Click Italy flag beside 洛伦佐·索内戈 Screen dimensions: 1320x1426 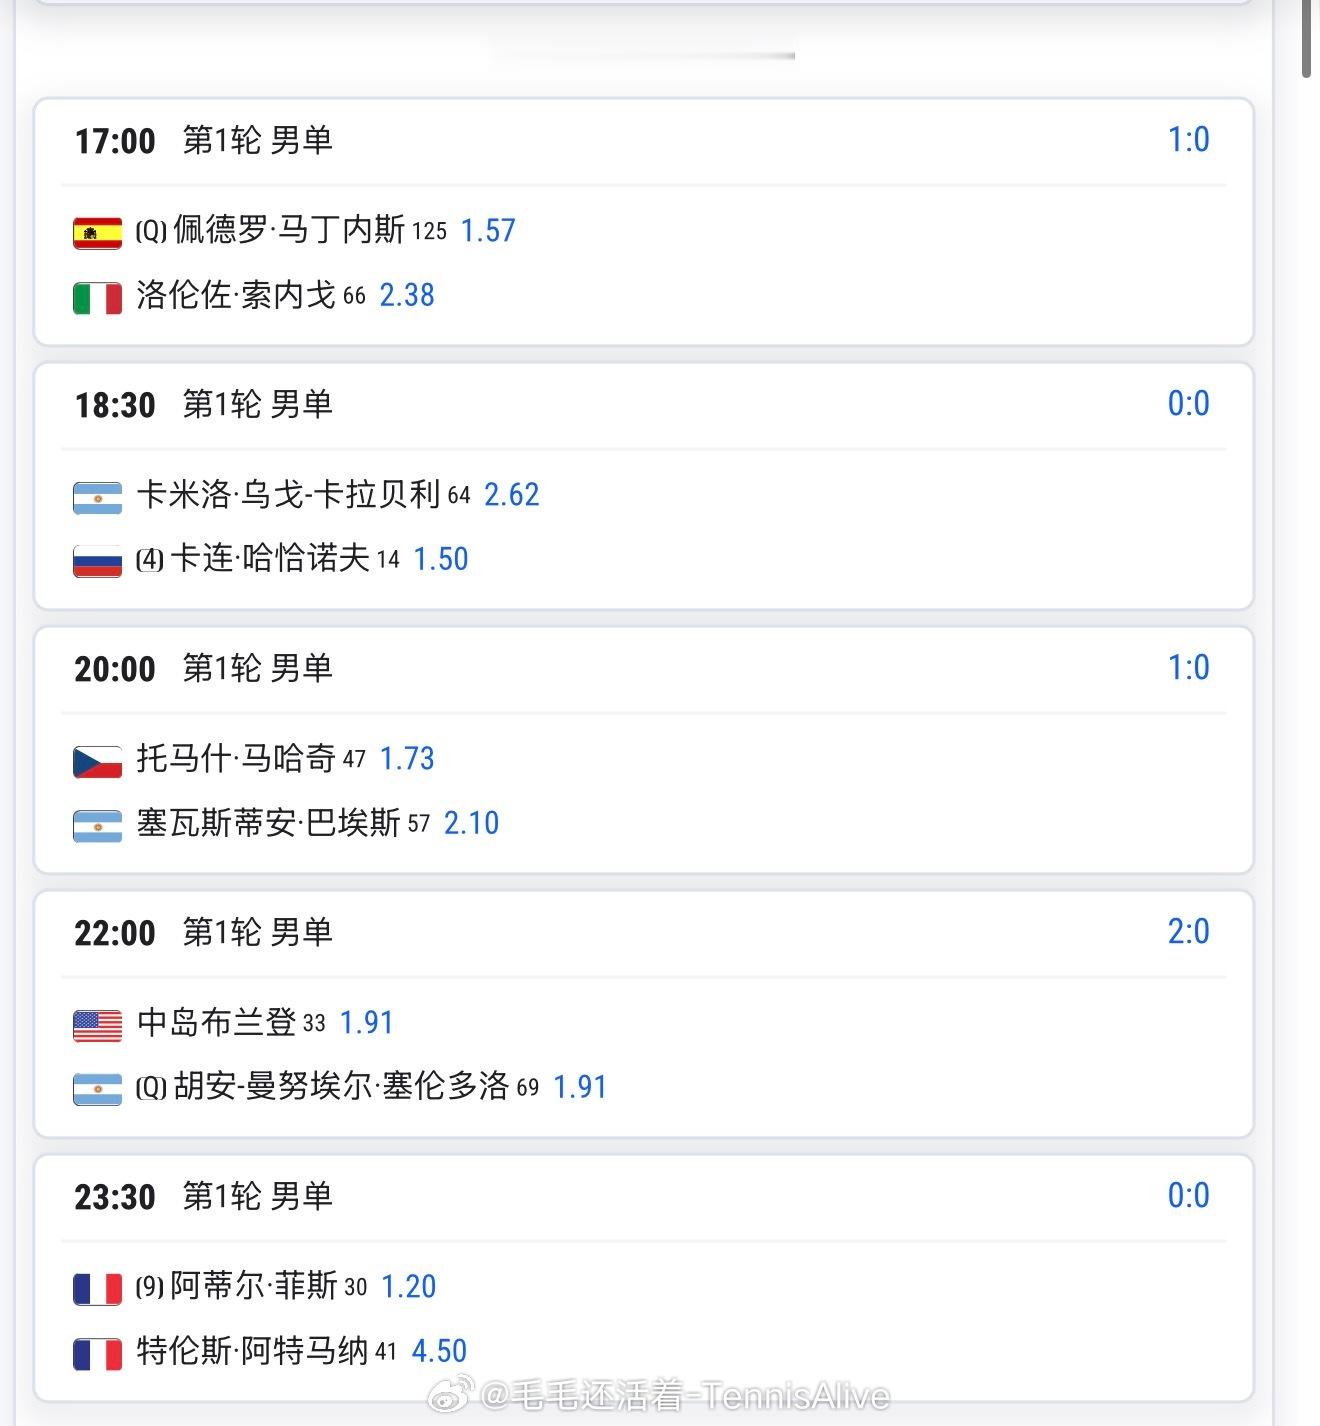[x=97, y=298]
